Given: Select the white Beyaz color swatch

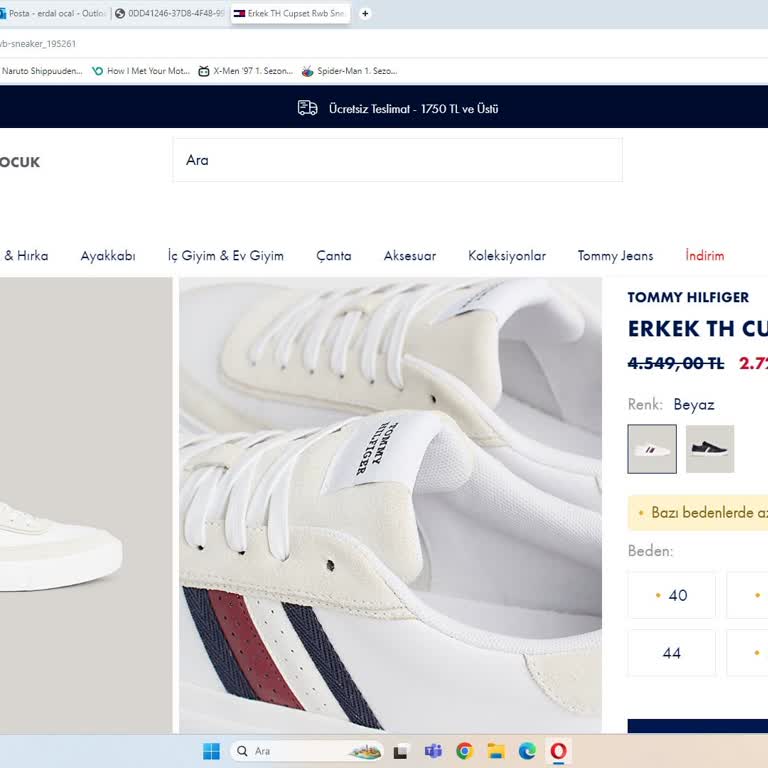Looking at the screenshot, I should [652, 449].
